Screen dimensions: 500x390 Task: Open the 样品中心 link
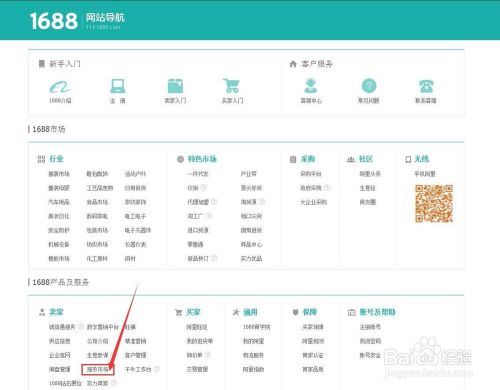point(251,244)
